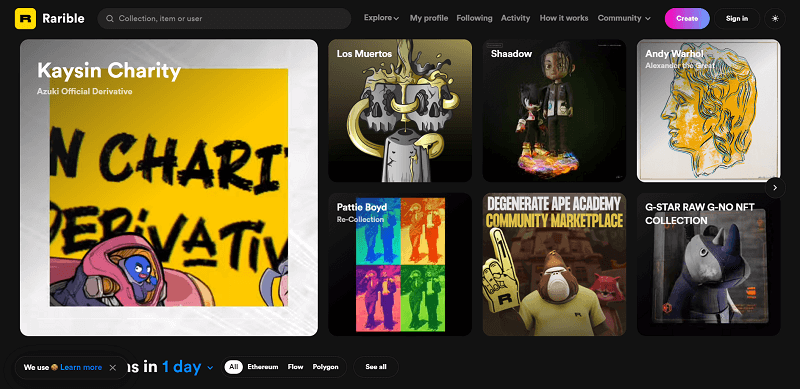Open the Andy Warhol collection card

[709, 110]
